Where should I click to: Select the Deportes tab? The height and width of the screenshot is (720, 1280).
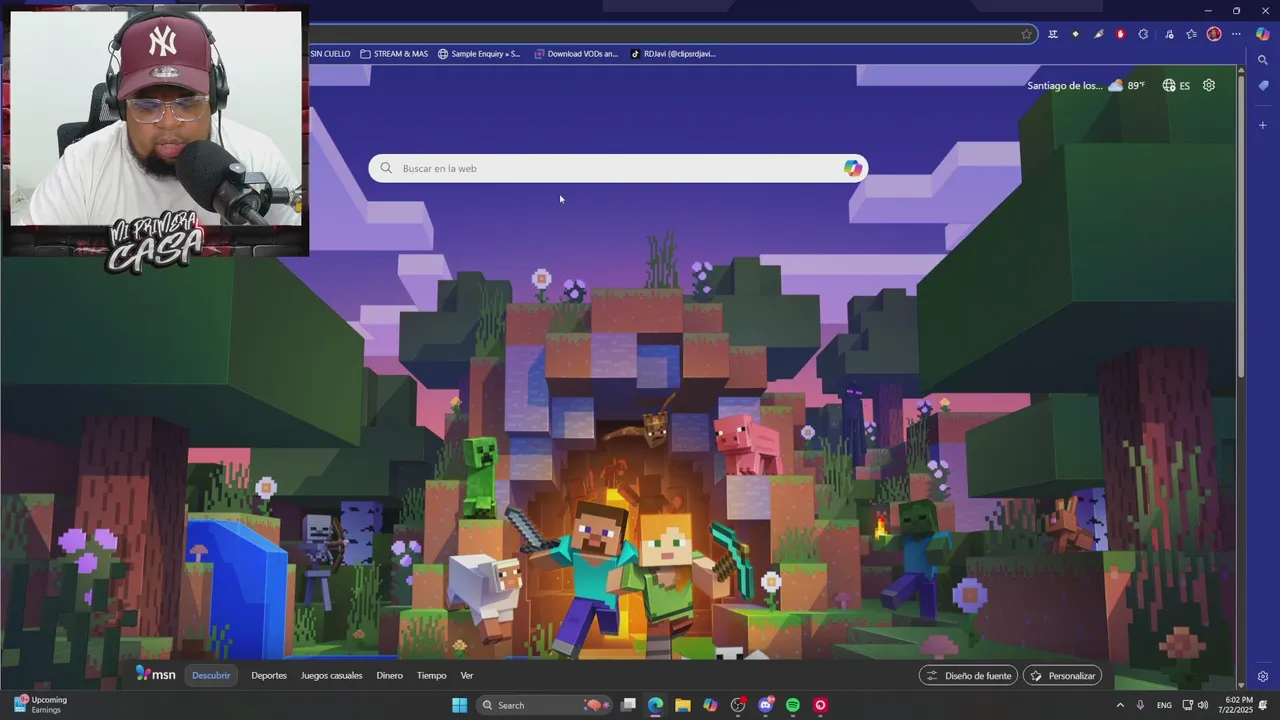click(269, 675)
